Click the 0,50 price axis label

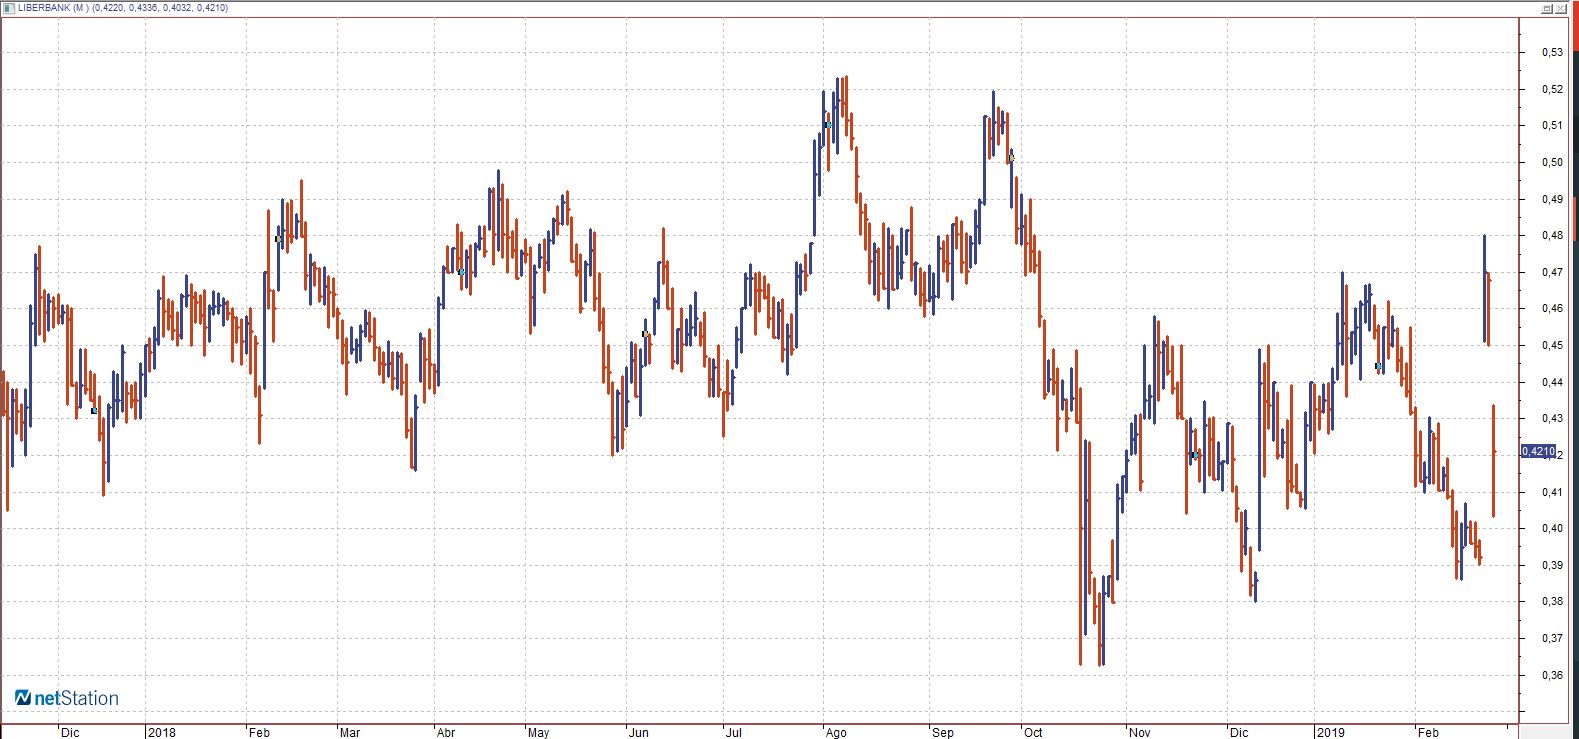point(1552,162)
